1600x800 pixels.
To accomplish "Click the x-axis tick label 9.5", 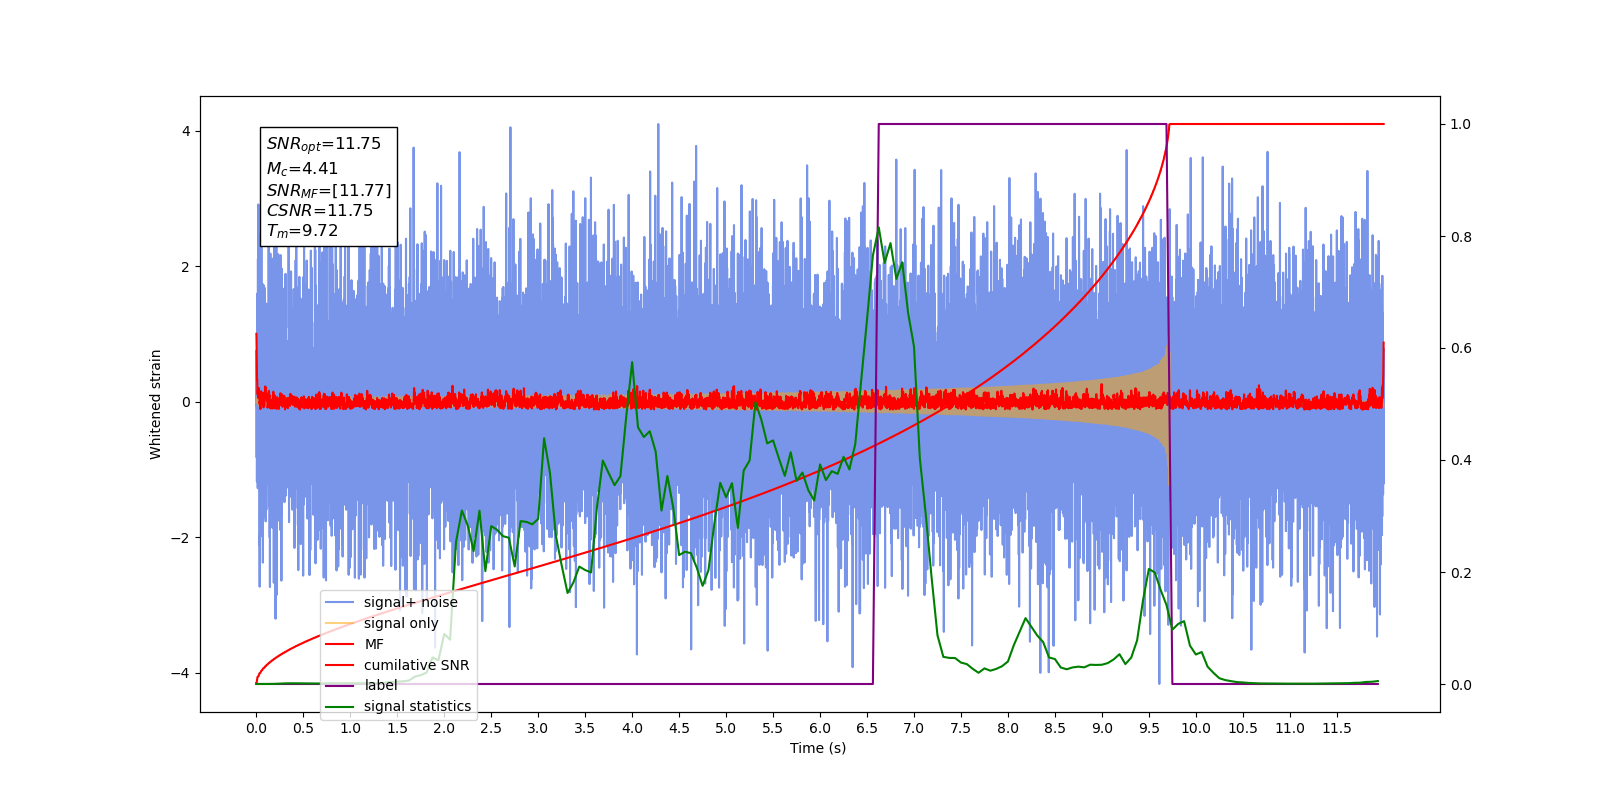I will (1149, 728).
